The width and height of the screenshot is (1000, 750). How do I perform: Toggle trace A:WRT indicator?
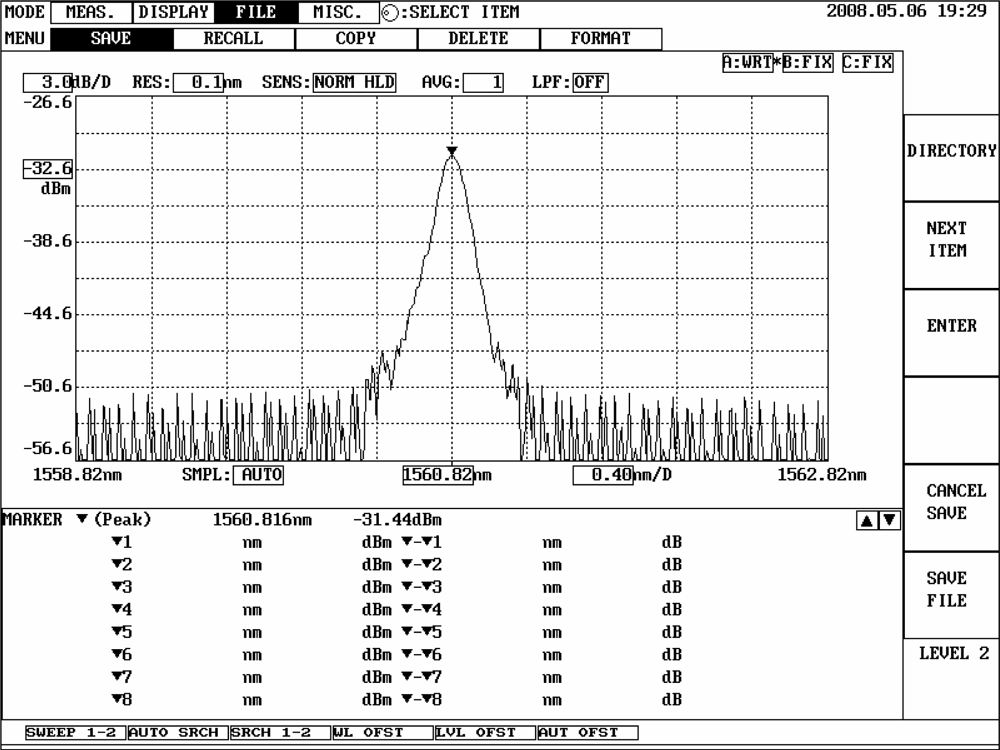747,62
